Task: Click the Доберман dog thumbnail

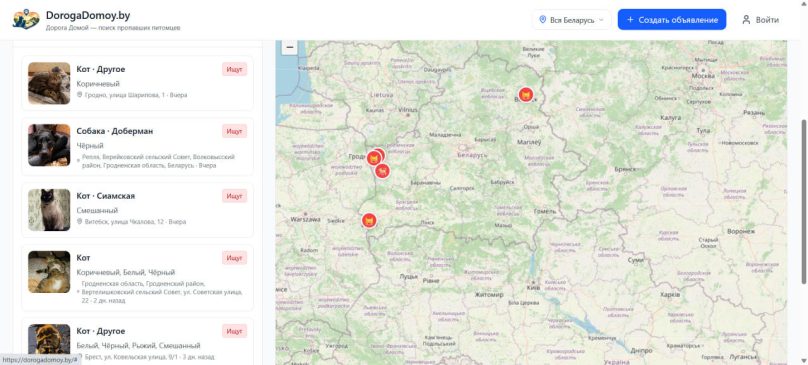Action: [x=49, y=145]
